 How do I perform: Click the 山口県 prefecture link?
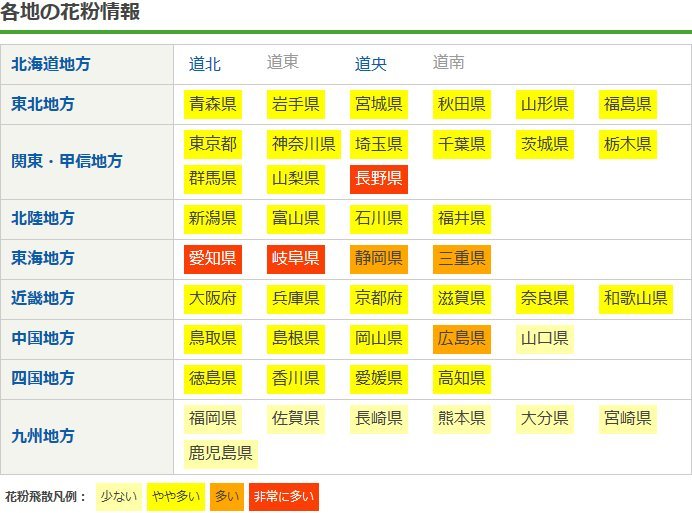tap(545, 339)
